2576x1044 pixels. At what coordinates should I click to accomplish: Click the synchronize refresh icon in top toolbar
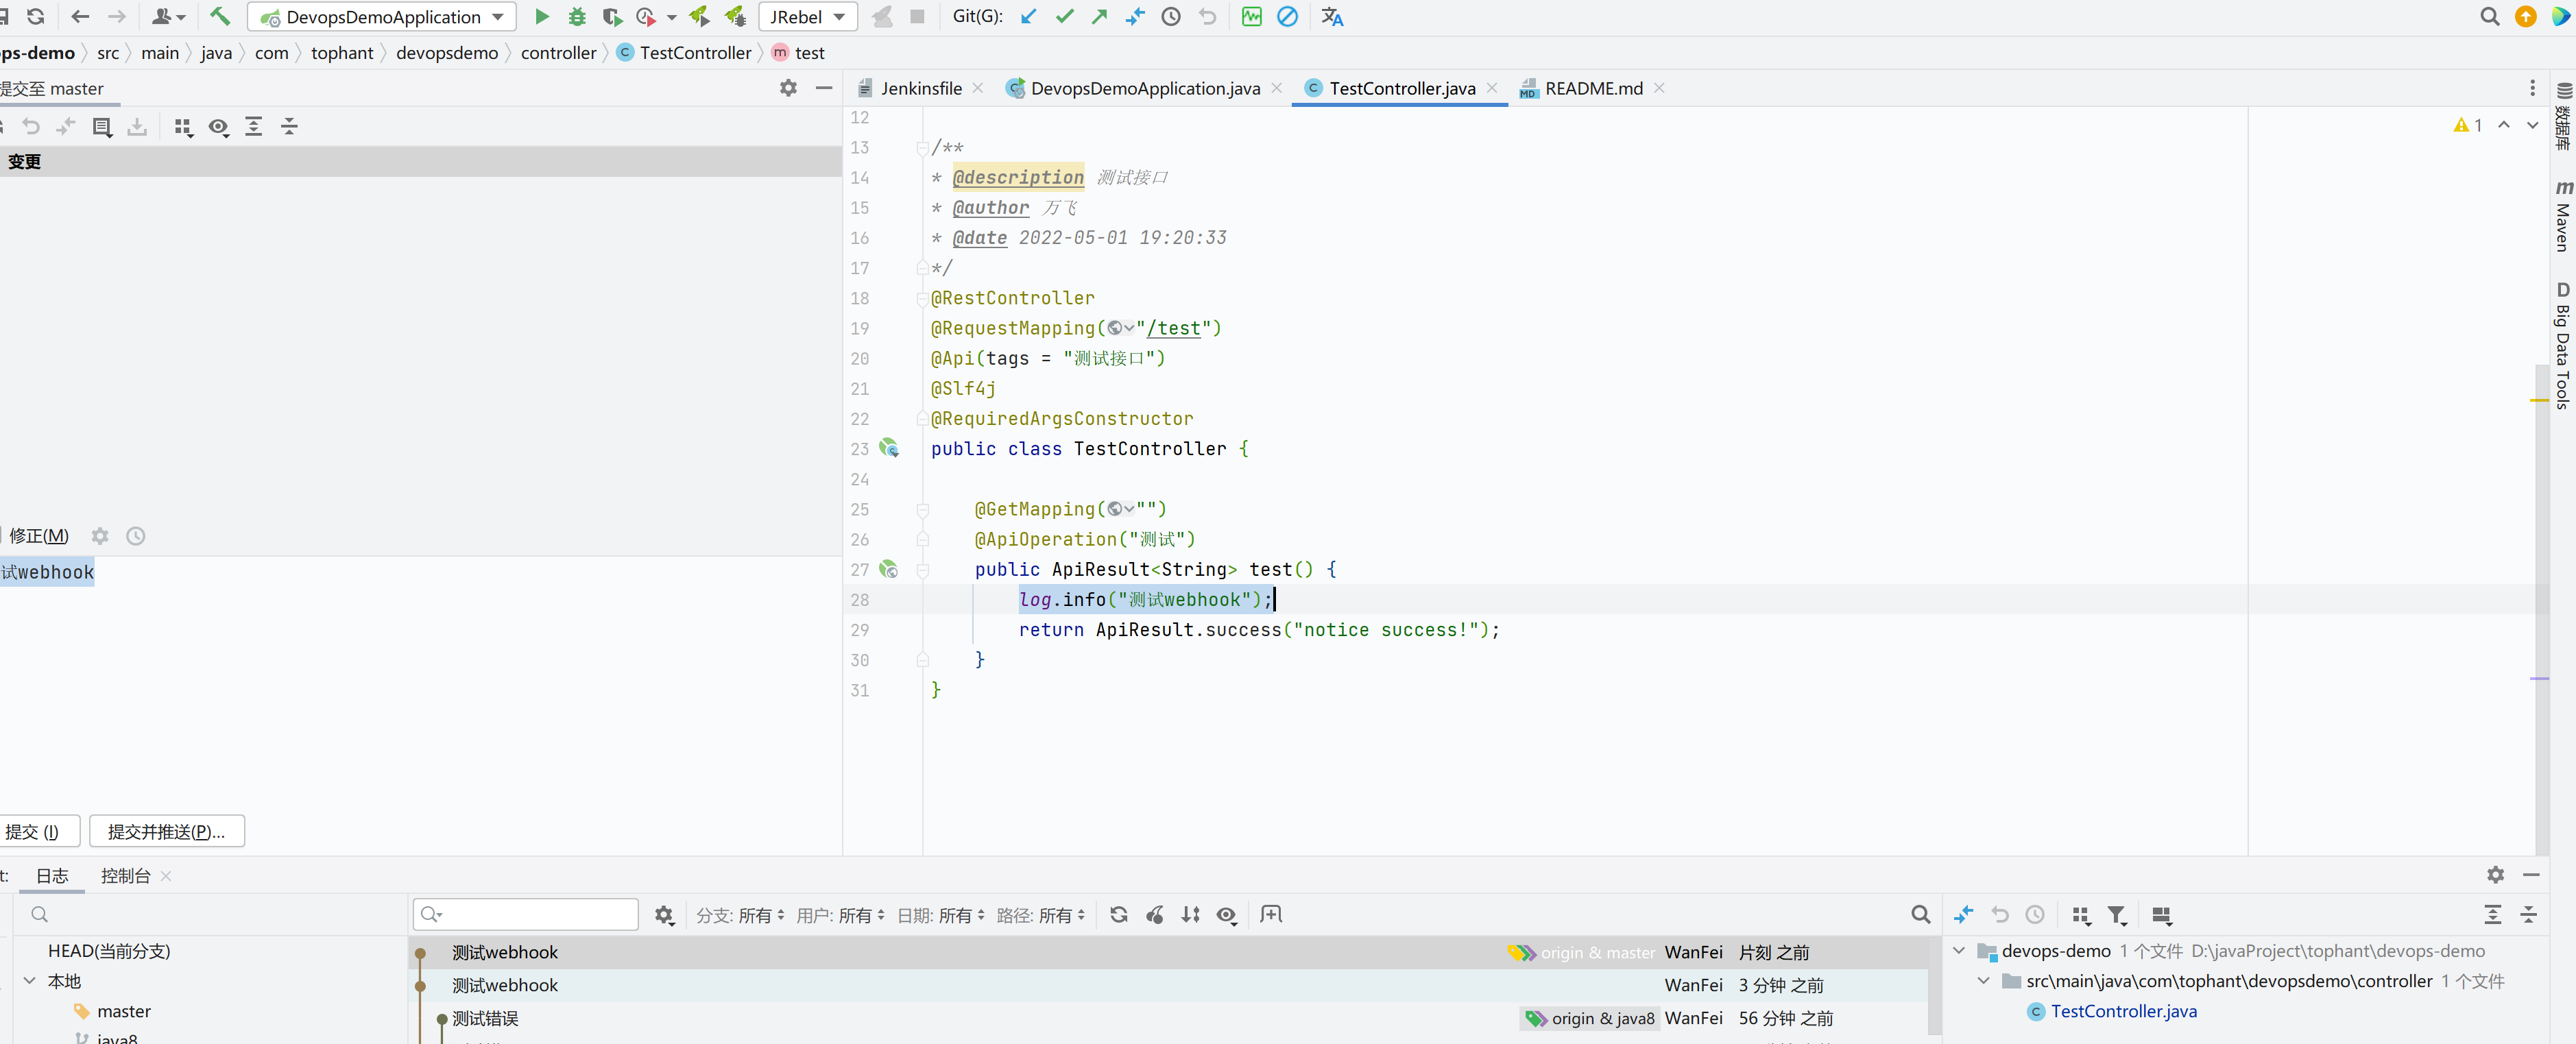tap(36, 17)
